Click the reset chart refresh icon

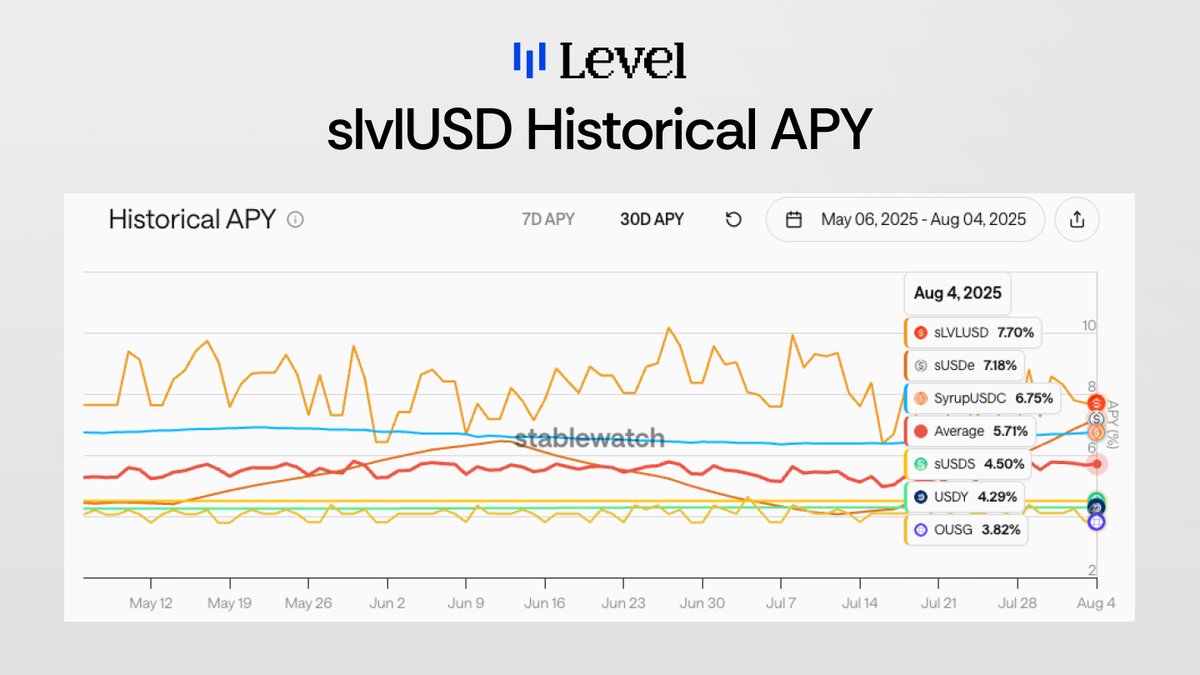(734, 219)
